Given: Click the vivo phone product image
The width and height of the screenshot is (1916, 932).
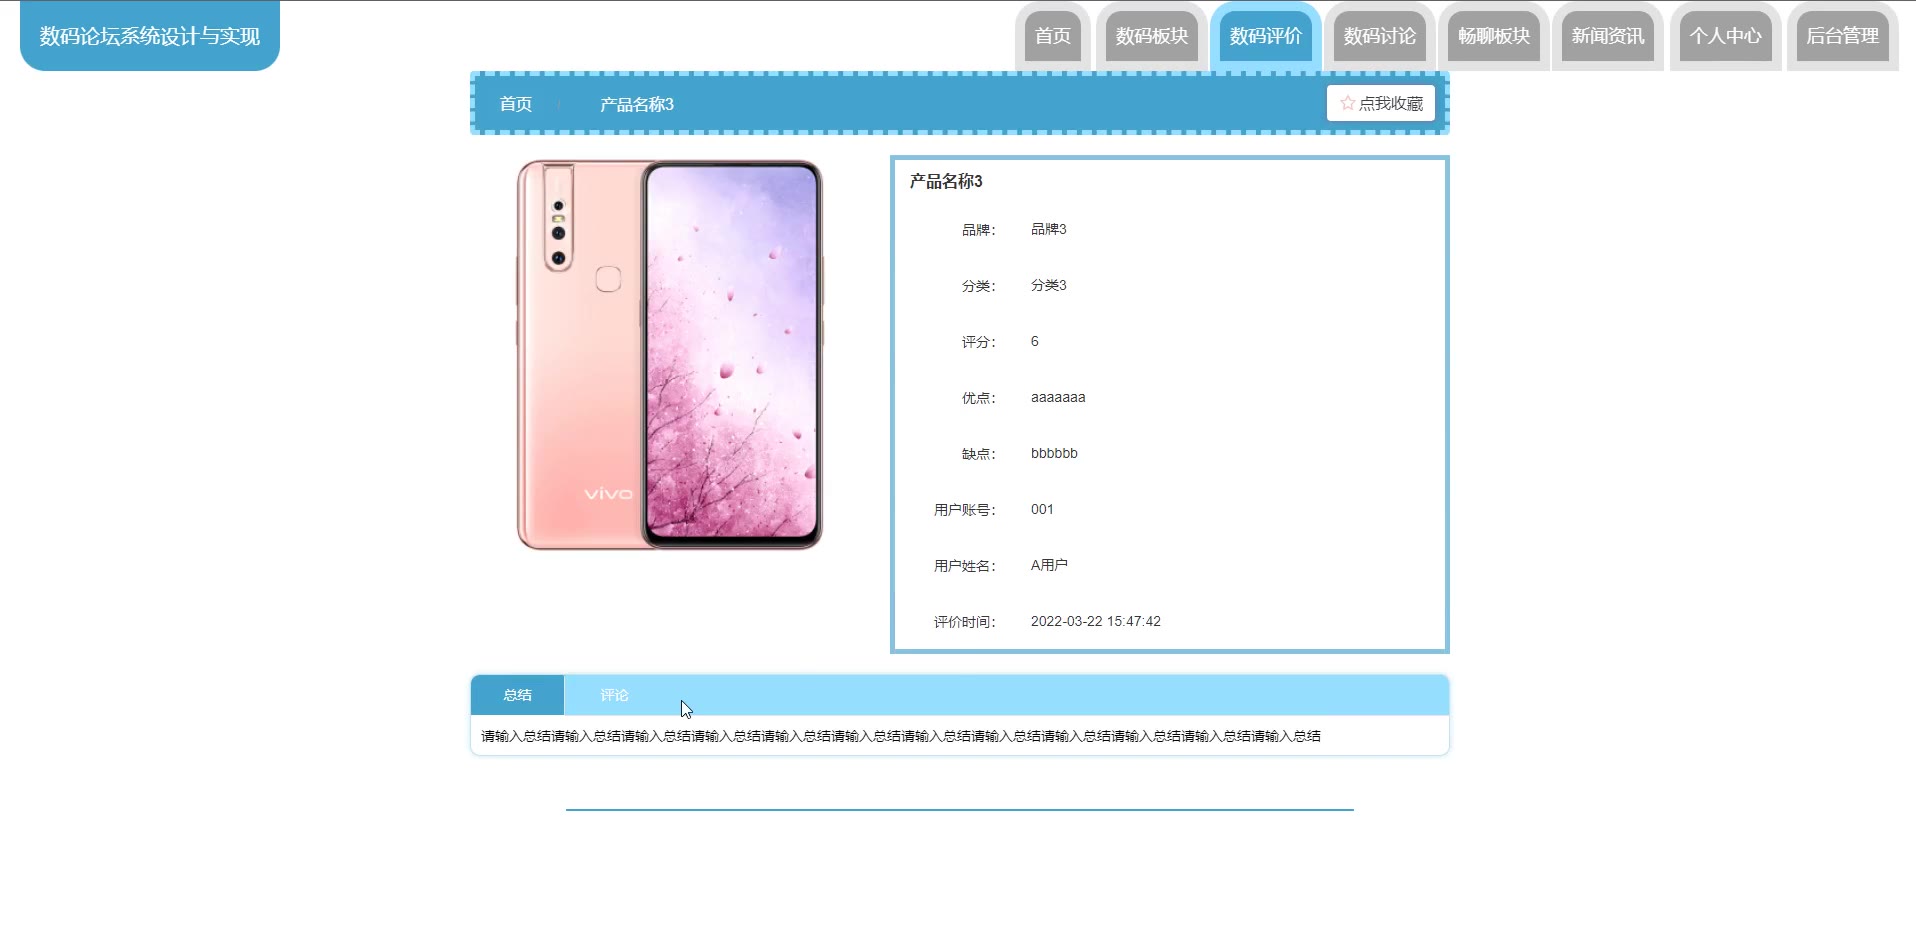Looking at the screenshot, I should pyautogui.click(x=669, y=355).
